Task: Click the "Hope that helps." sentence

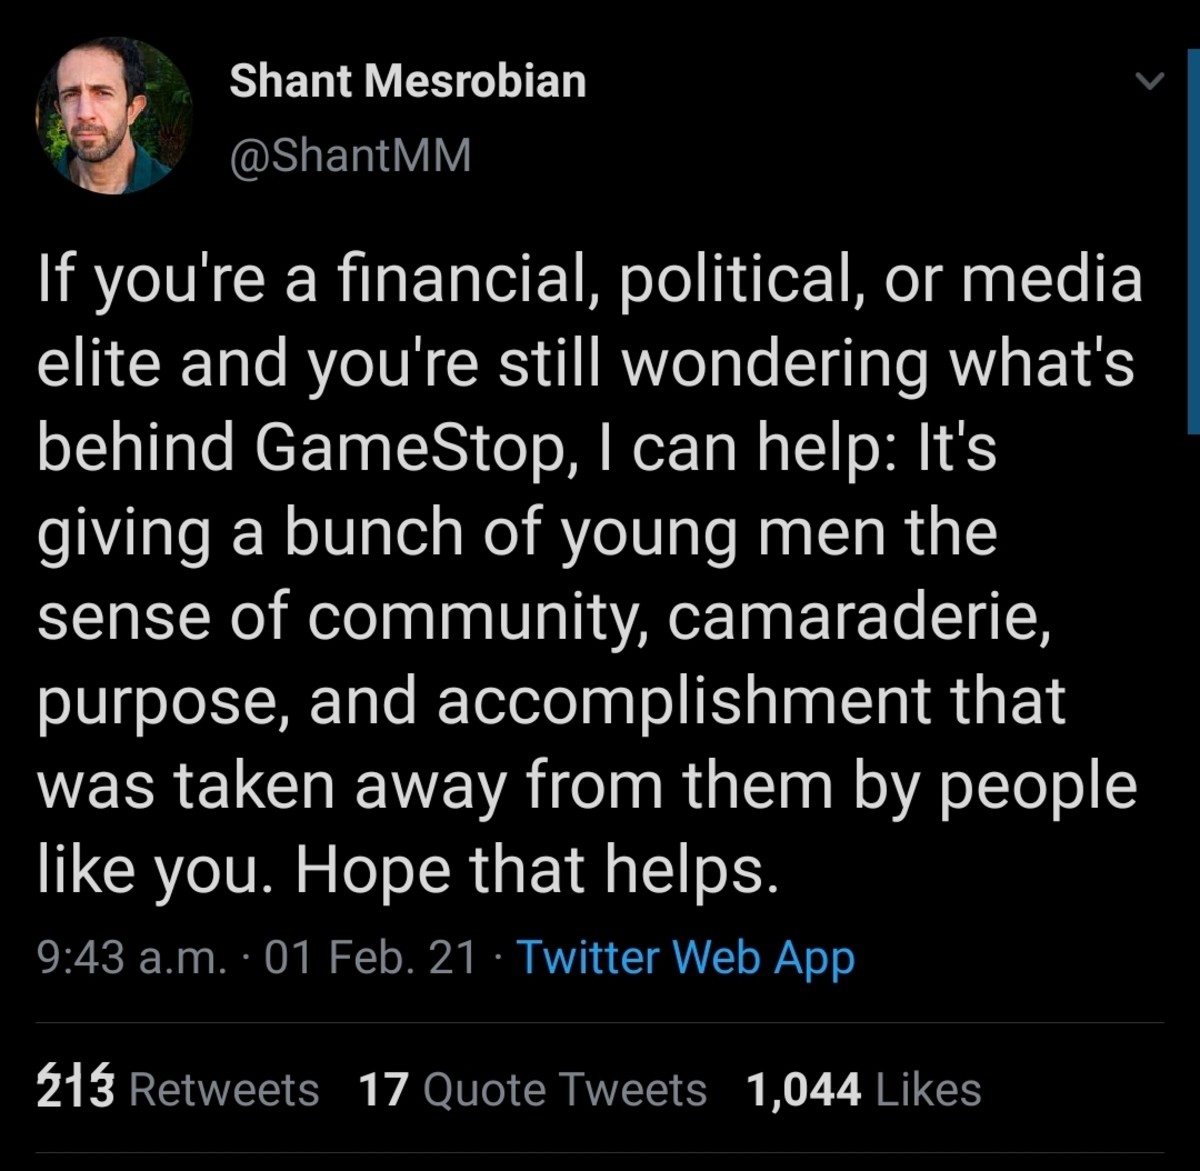Action: [536, 870]
